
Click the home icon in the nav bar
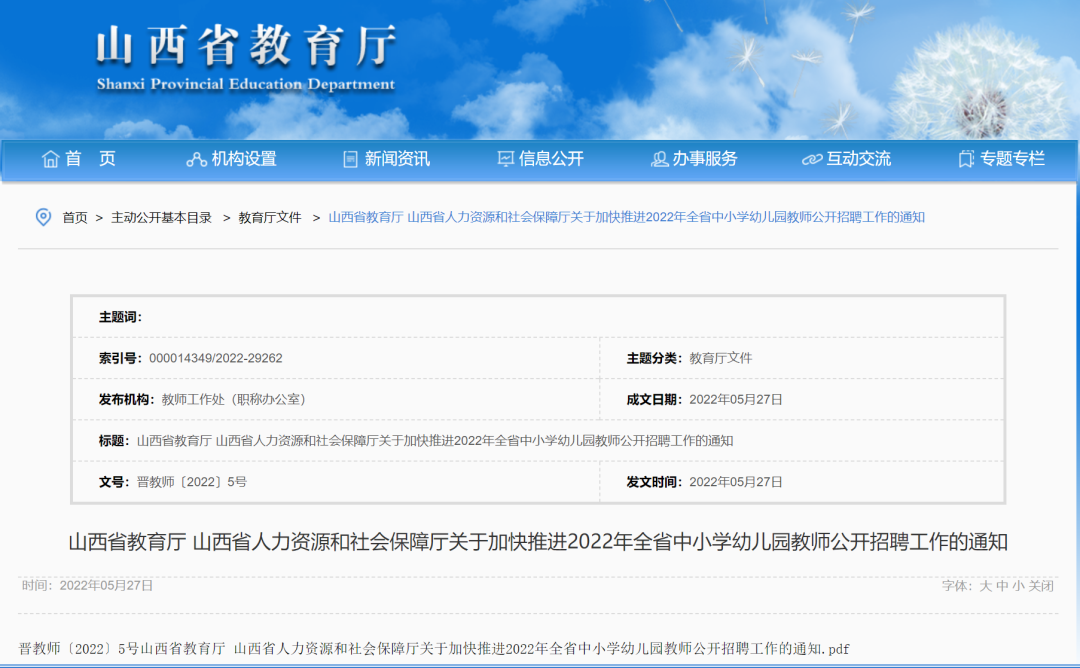click(50, 159)
